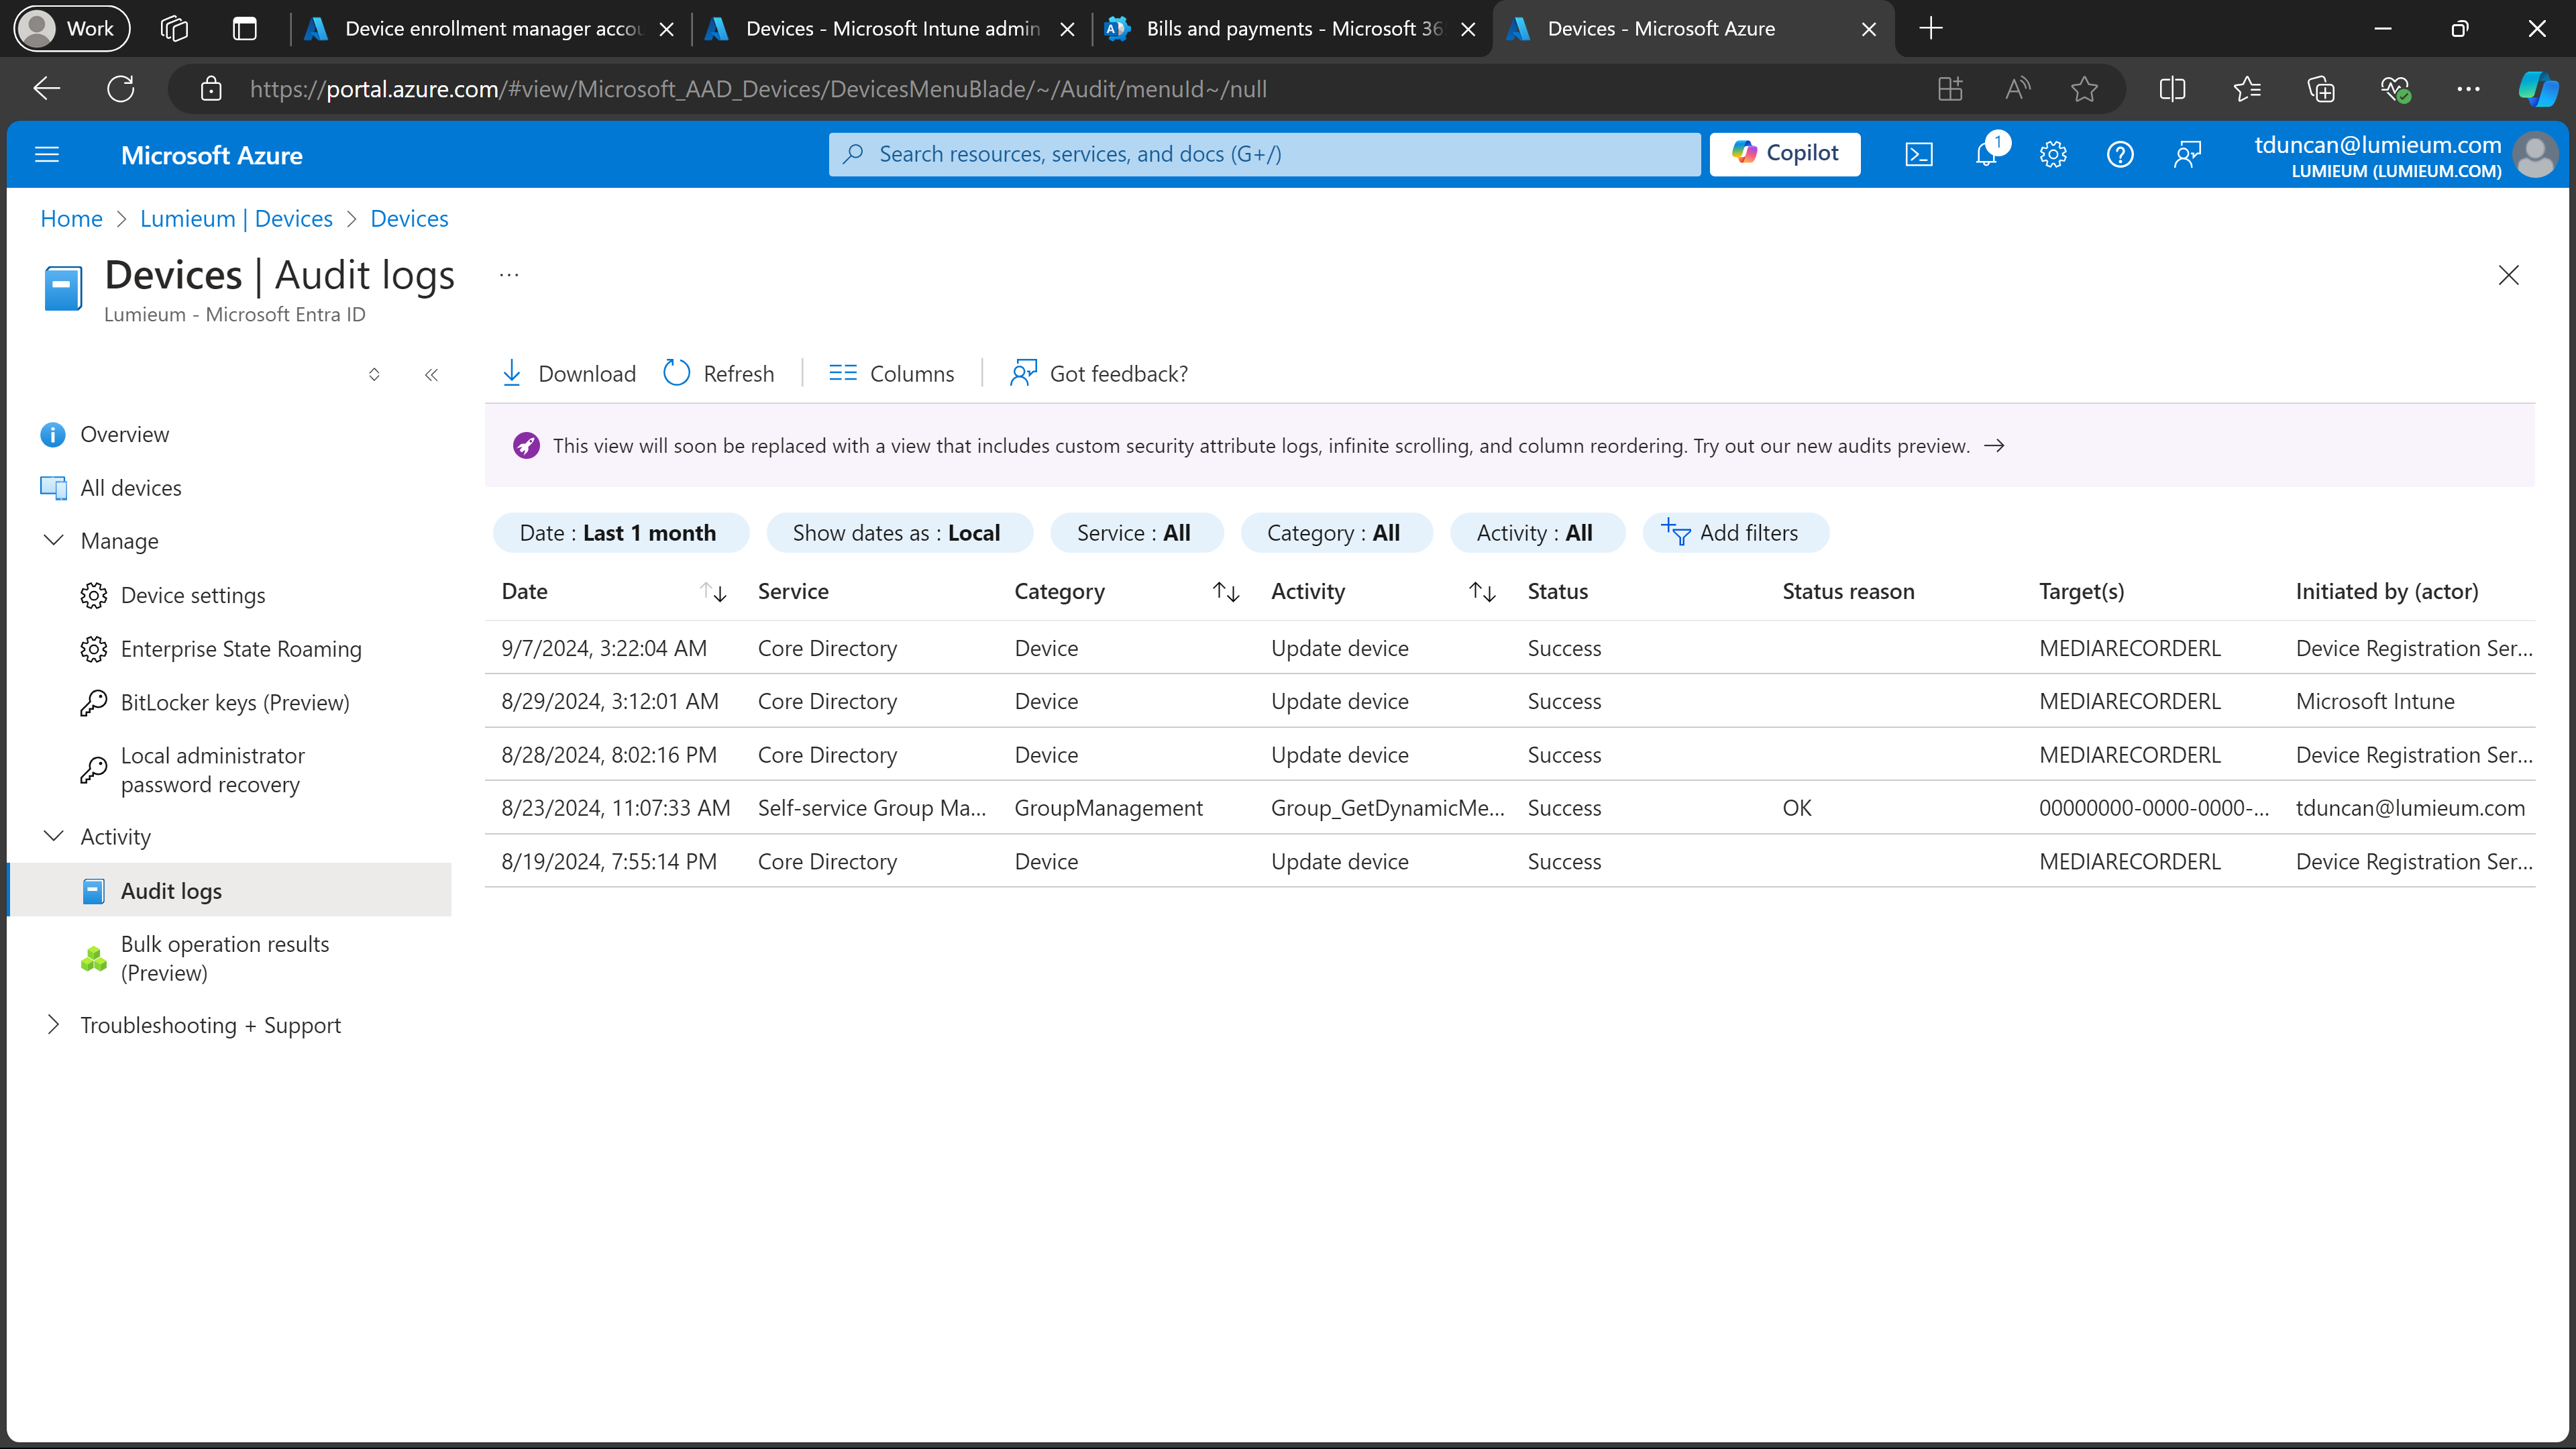Screen dimensions: 2576x1449
Task: Open the tduncan account avatar menu
Action: click(2534, 155)
